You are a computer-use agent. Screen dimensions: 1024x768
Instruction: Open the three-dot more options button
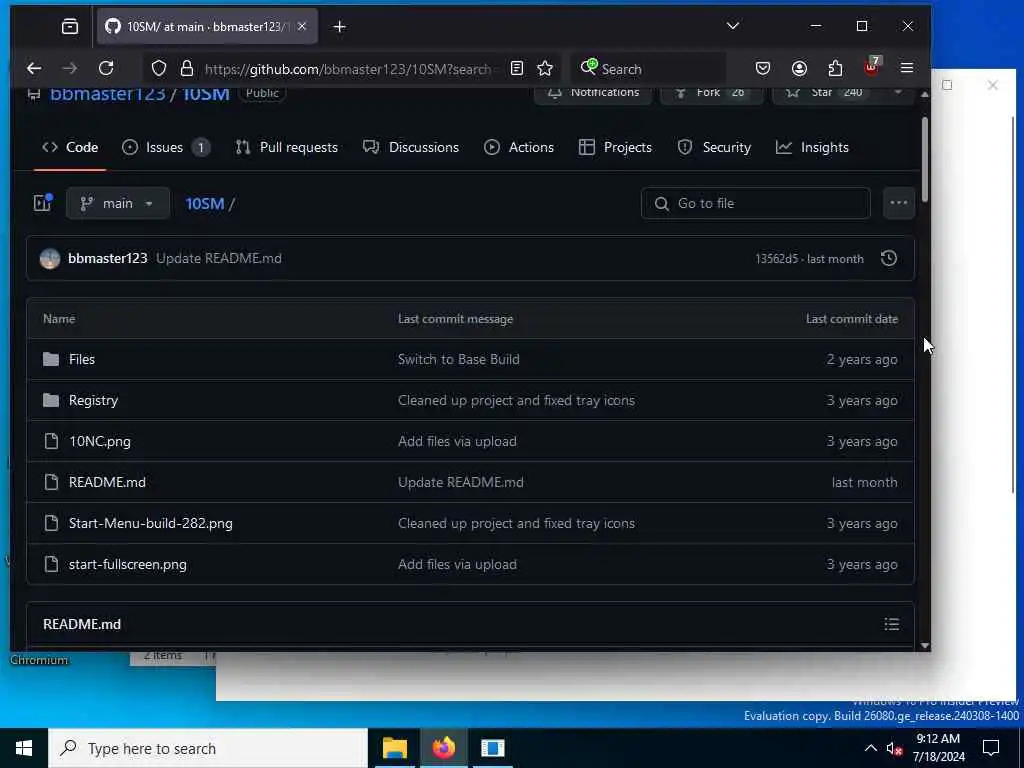point(899,204)
